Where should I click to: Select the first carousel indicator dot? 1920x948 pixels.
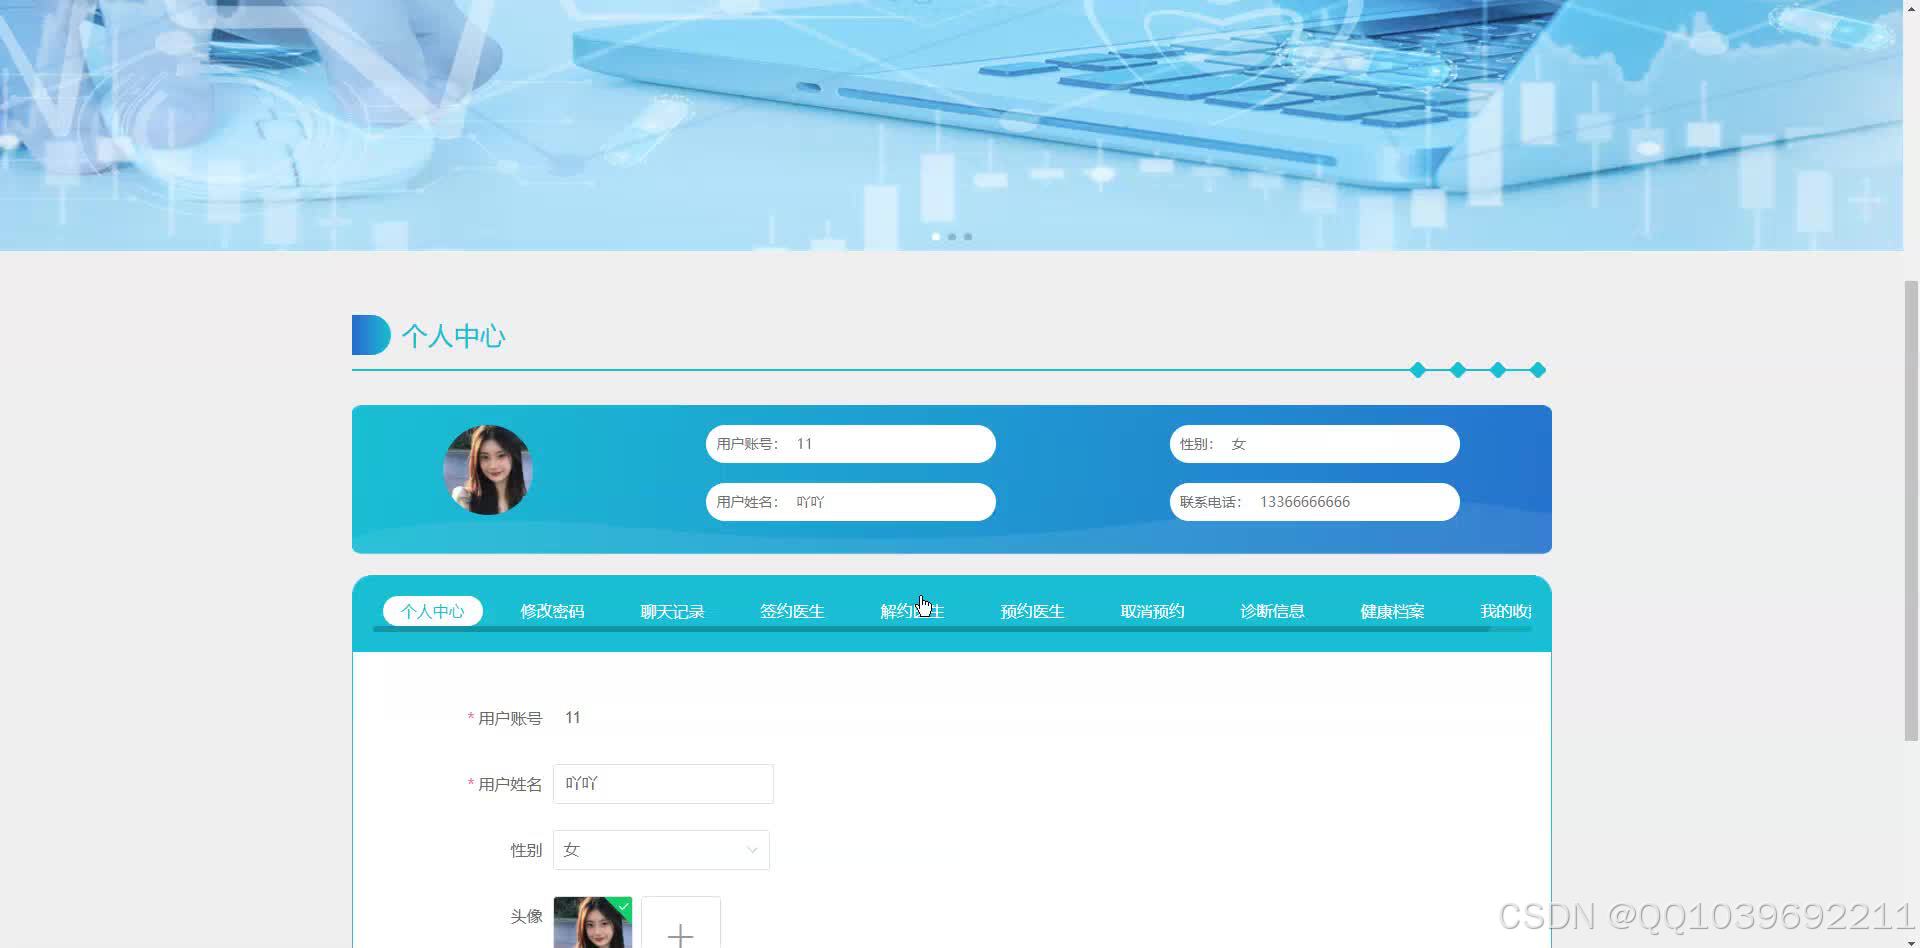[x=936, y=237]
